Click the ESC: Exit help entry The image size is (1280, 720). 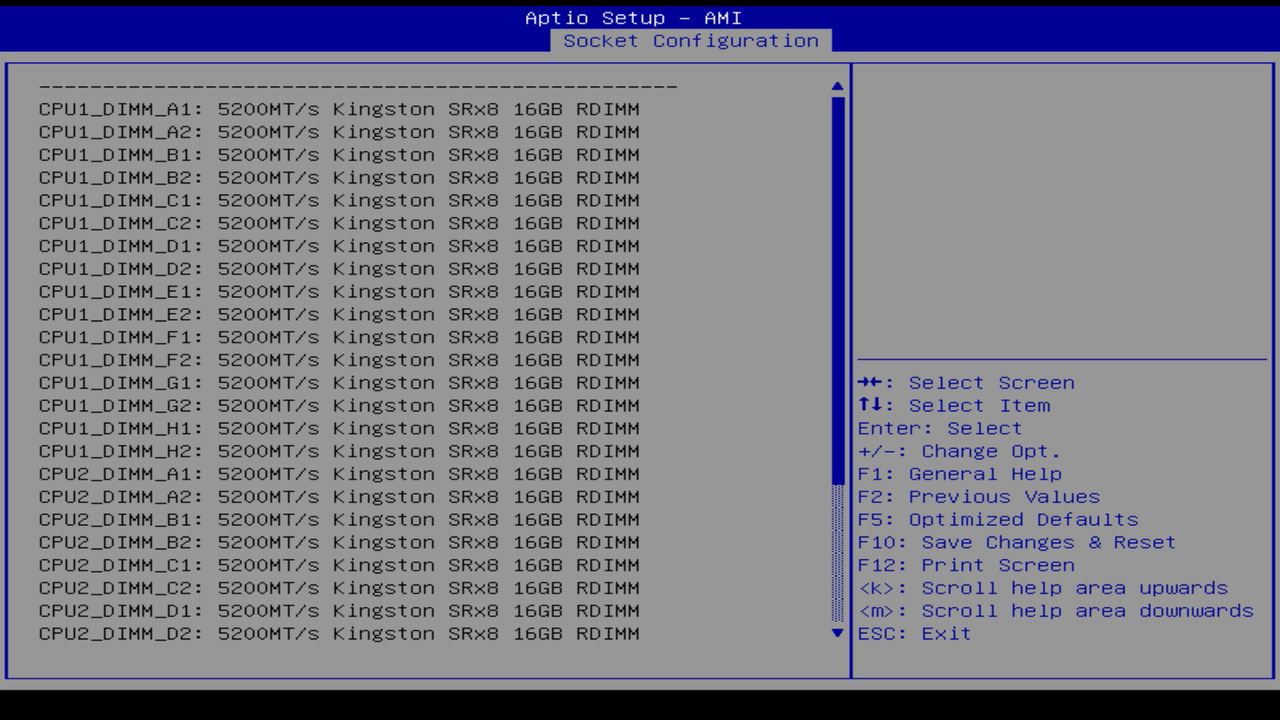(x=913, y=633)
